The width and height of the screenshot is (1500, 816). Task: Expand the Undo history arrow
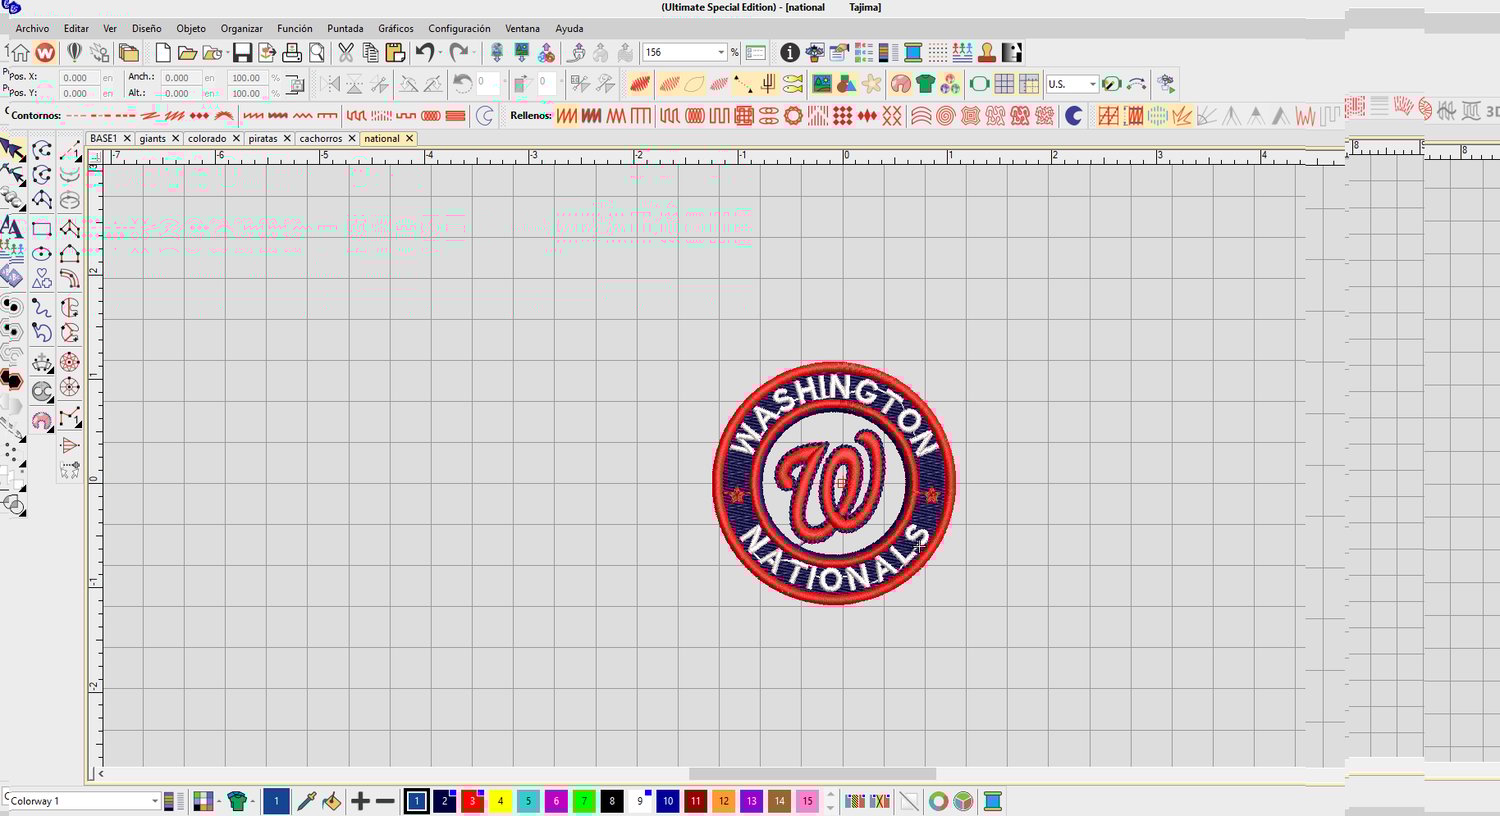coord(440,52)
